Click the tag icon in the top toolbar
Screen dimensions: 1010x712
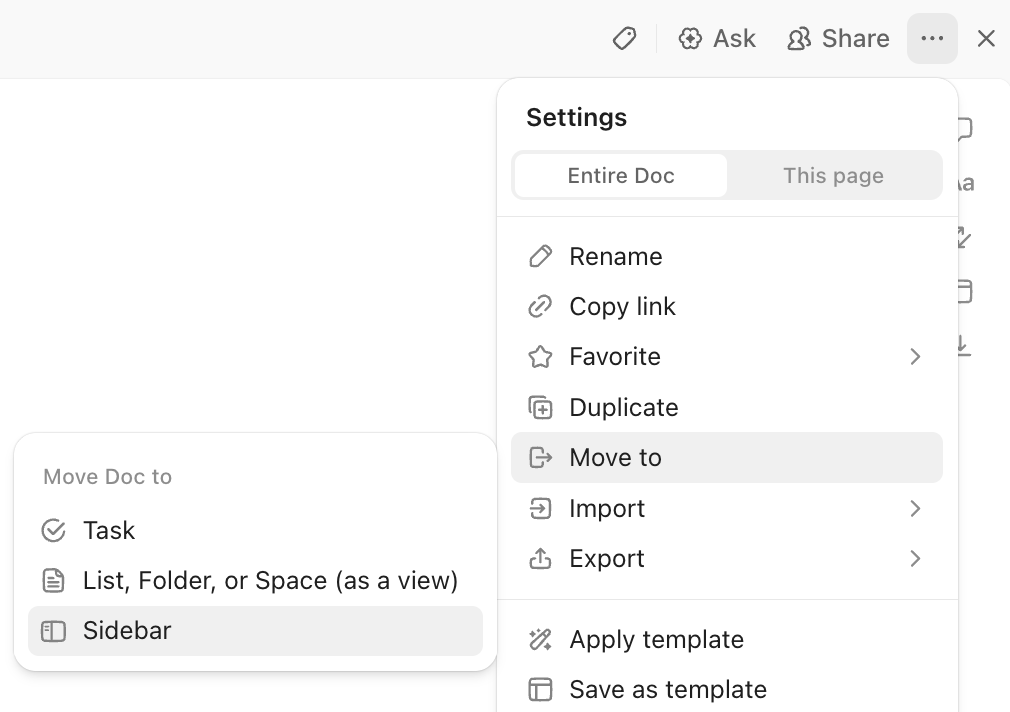tap(624, 38)
